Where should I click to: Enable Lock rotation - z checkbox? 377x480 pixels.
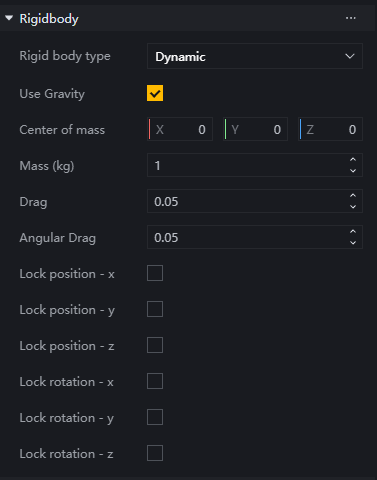(155, 453)
